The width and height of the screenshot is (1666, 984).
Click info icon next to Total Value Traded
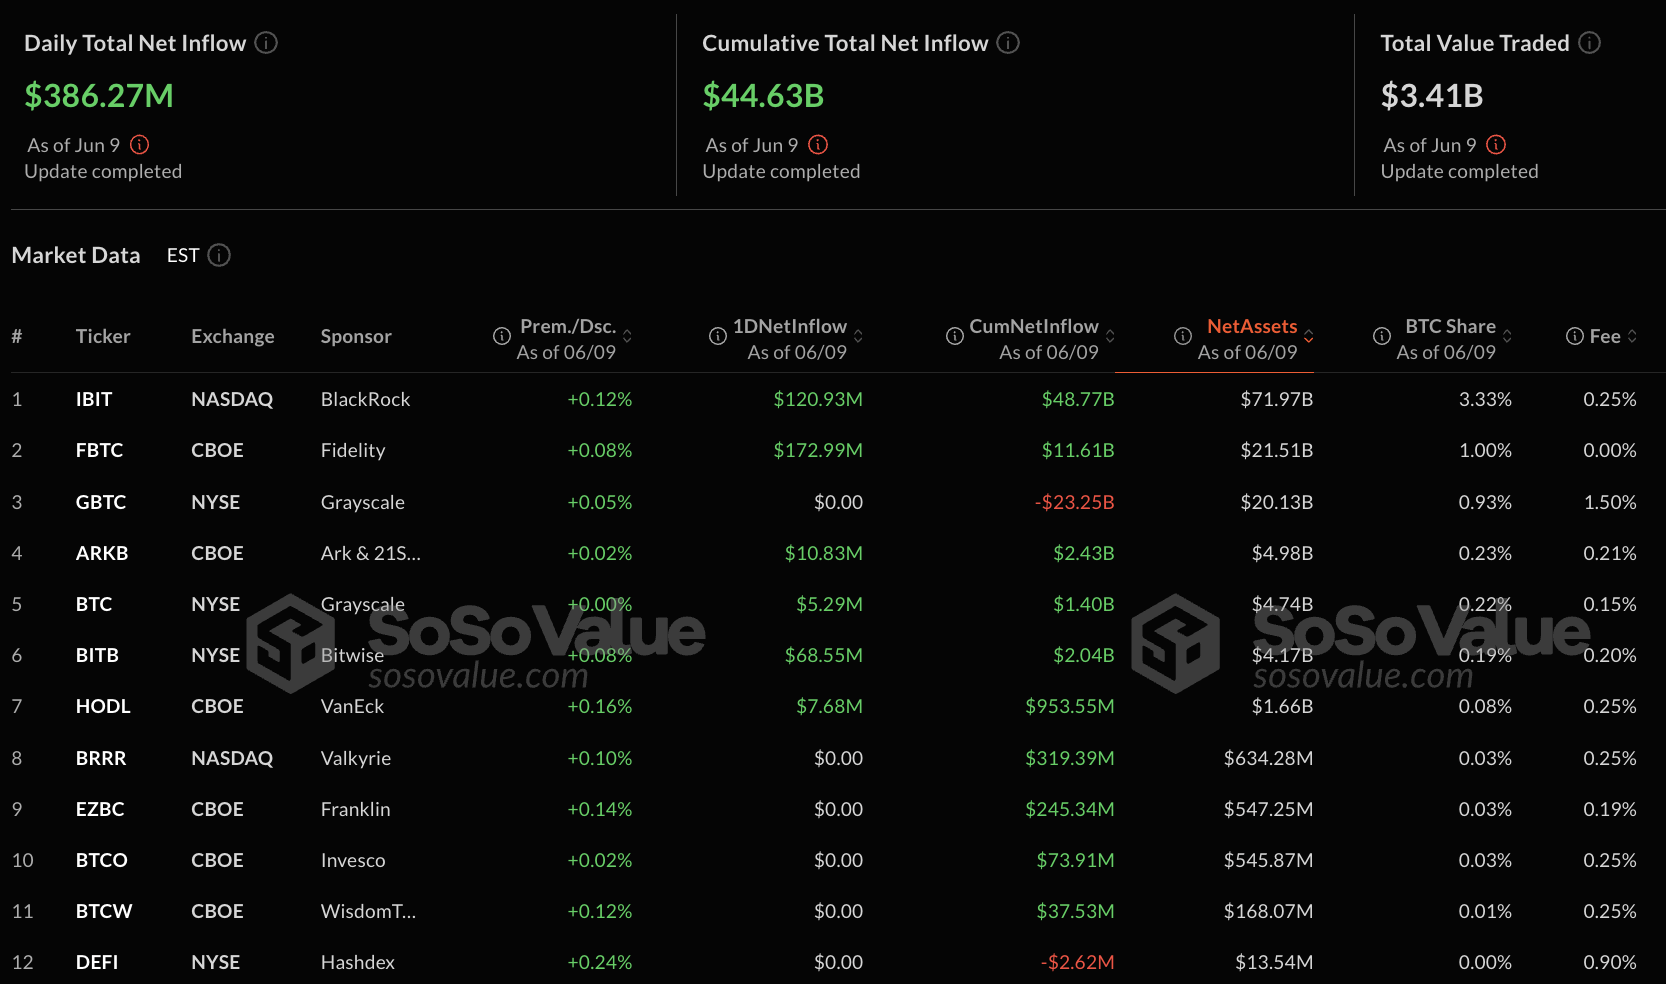pos(1589,43)
